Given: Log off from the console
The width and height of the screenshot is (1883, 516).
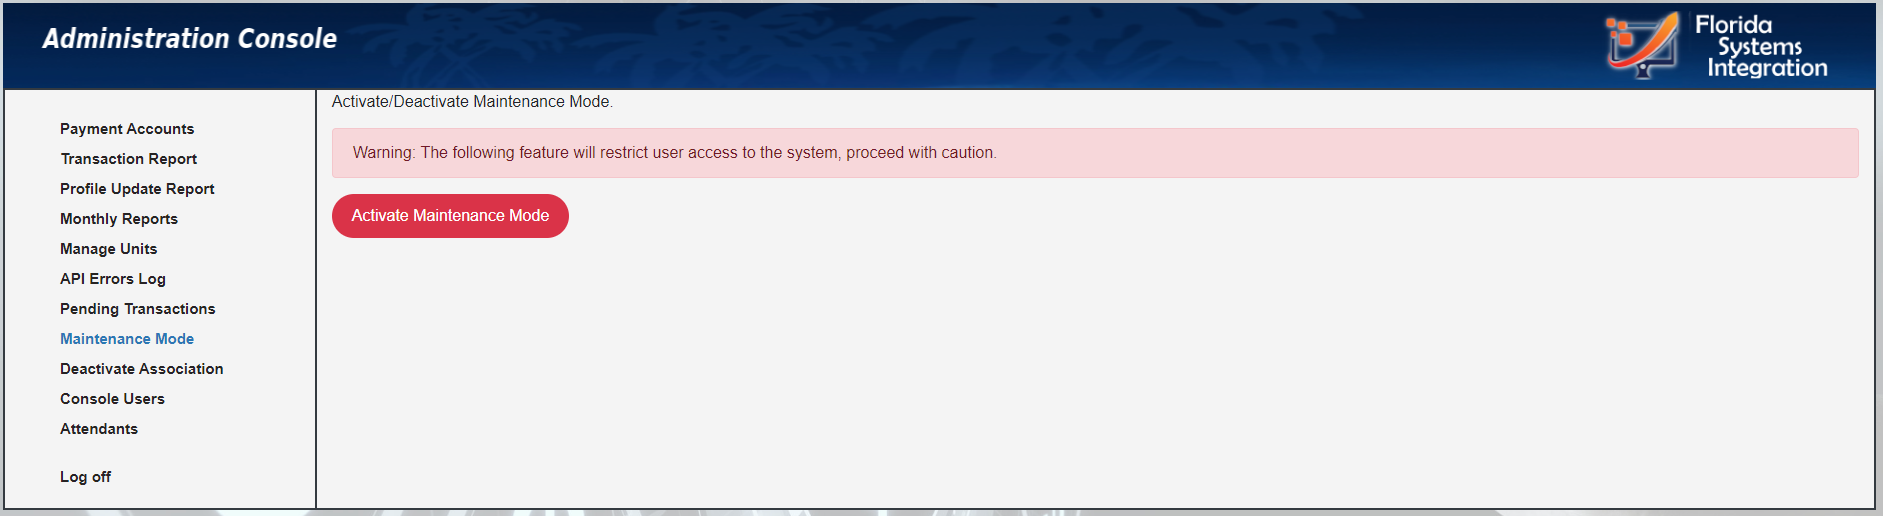Looking at the screenshot, I should tap(85, 477).
